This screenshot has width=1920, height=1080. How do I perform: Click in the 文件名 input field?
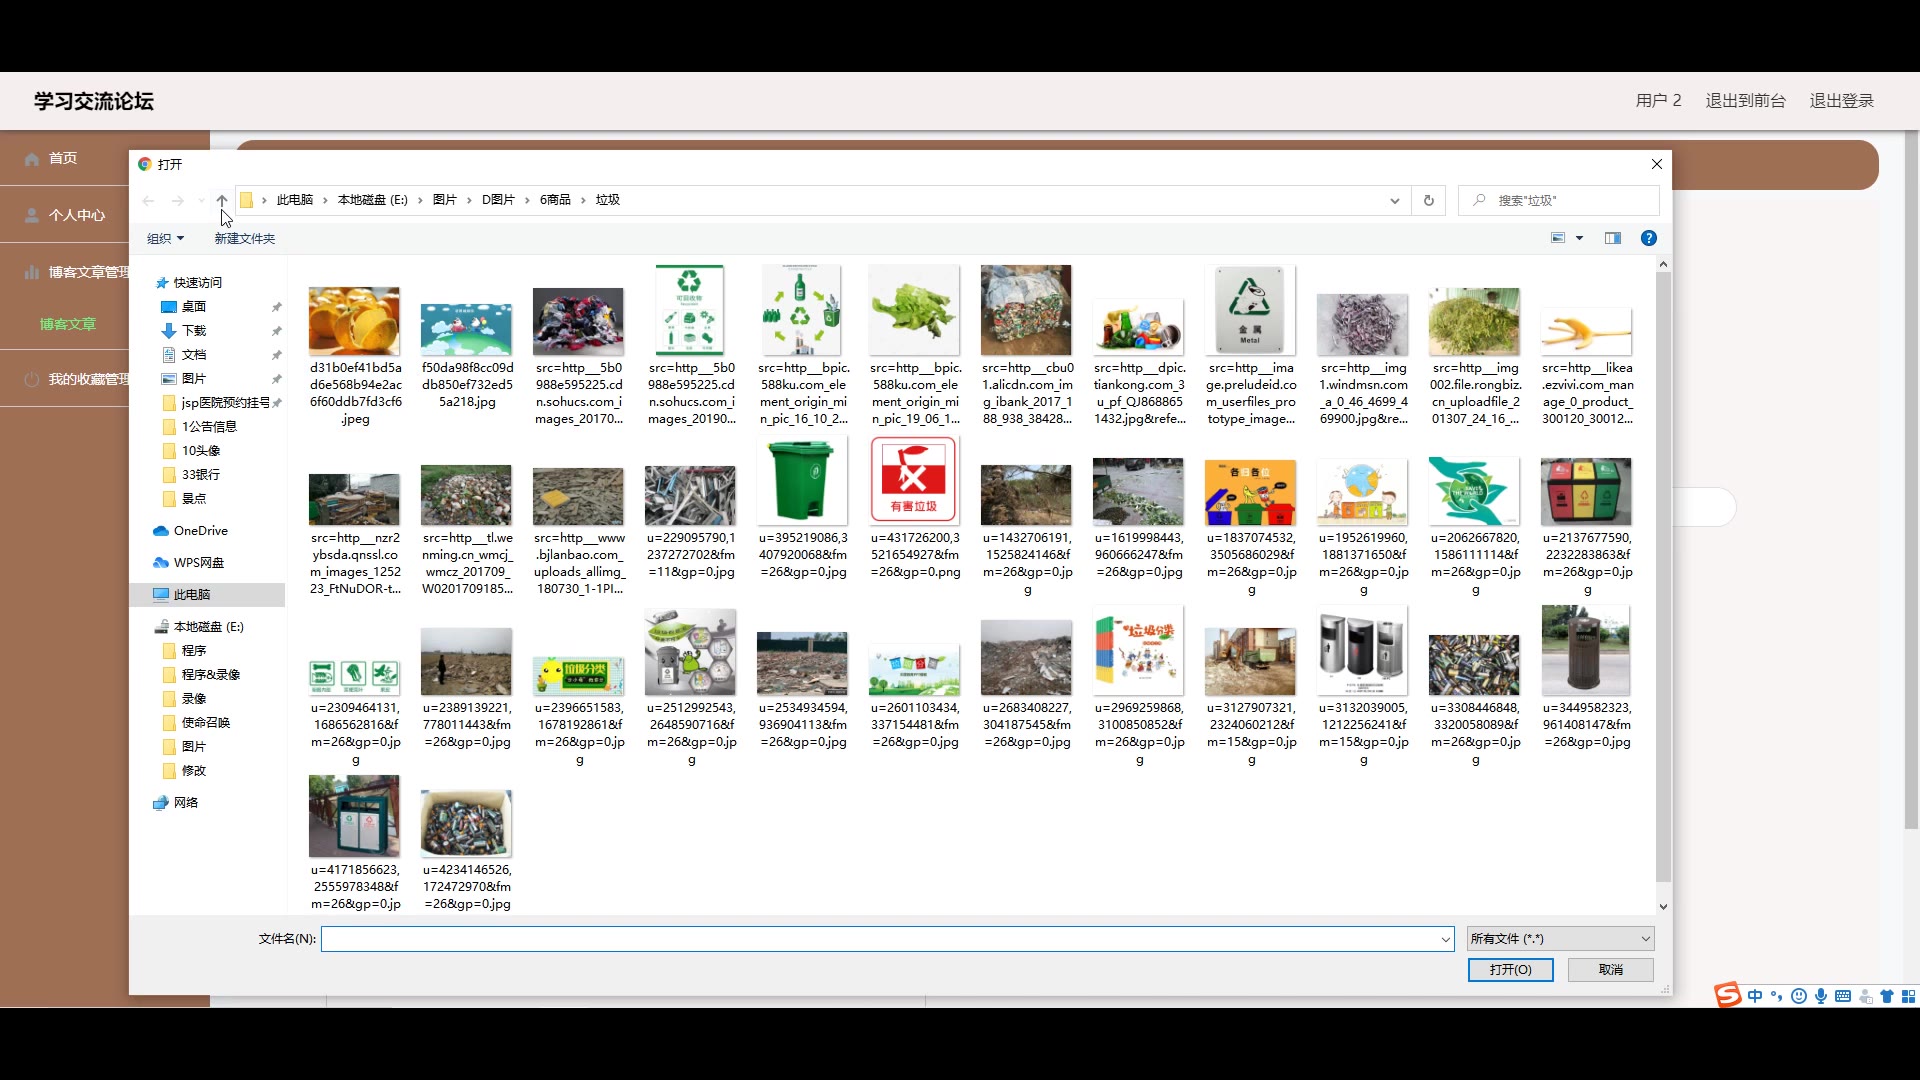pos(880,938)
